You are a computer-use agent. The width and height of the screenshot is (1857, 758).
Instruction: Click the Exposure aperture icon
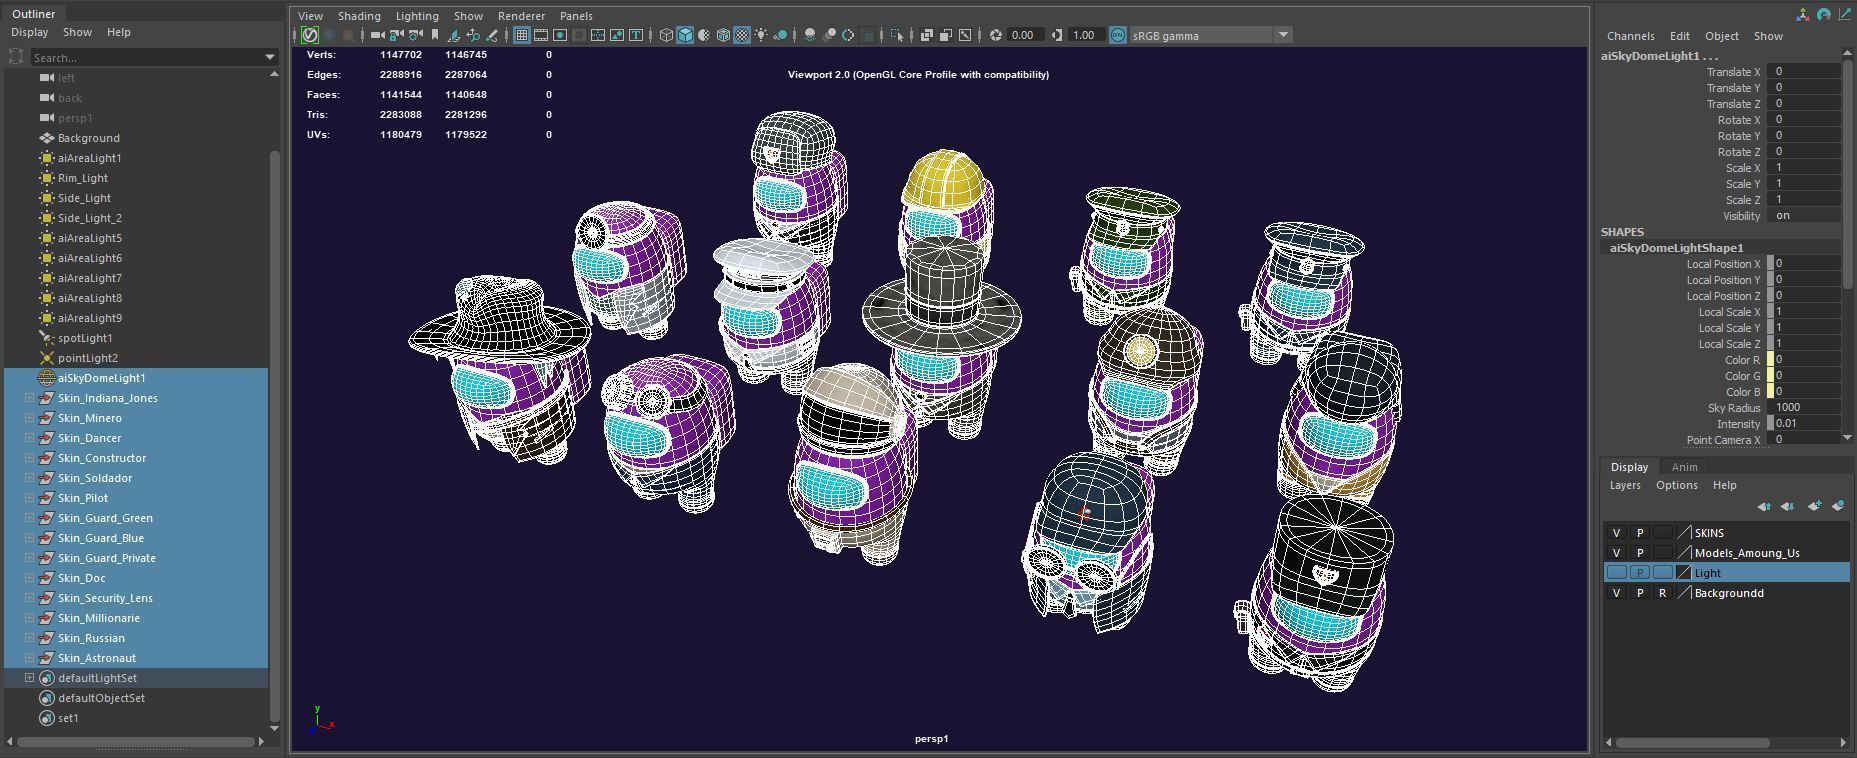(x=995, y=35)
